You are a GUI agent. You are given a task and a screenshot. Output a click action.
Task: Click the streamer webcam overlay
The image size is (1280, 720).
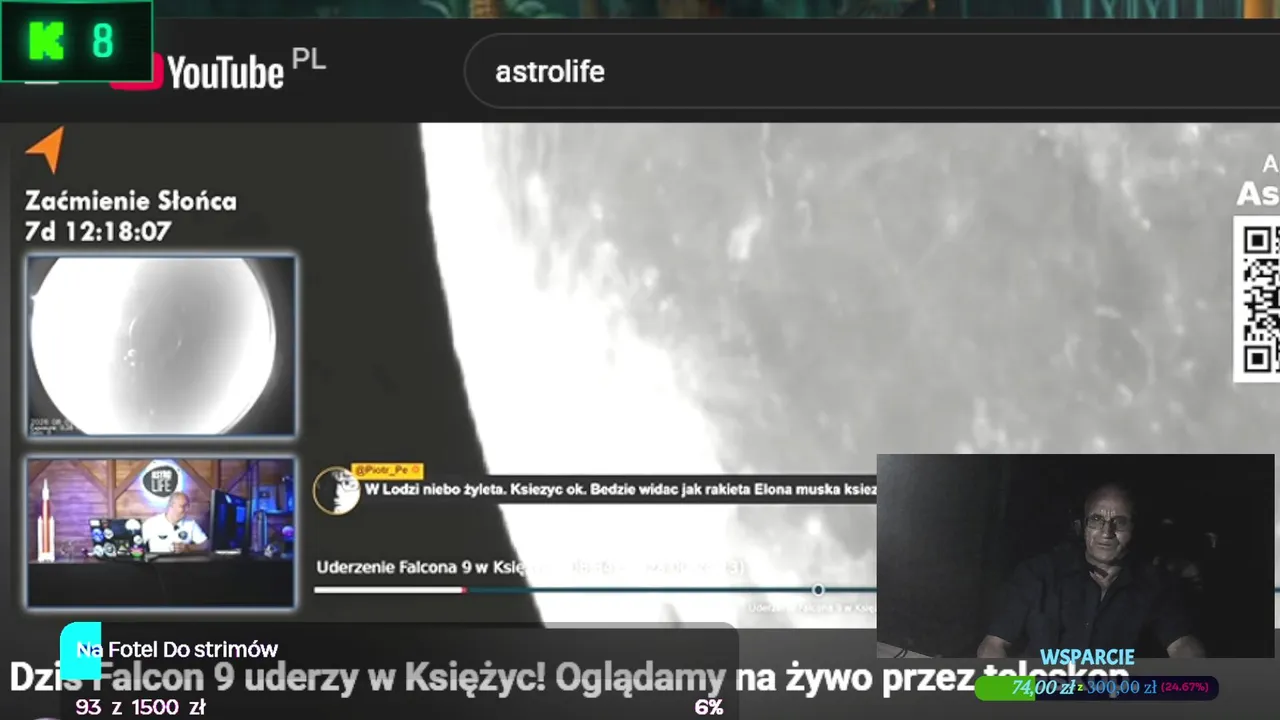pos(1075,556)
